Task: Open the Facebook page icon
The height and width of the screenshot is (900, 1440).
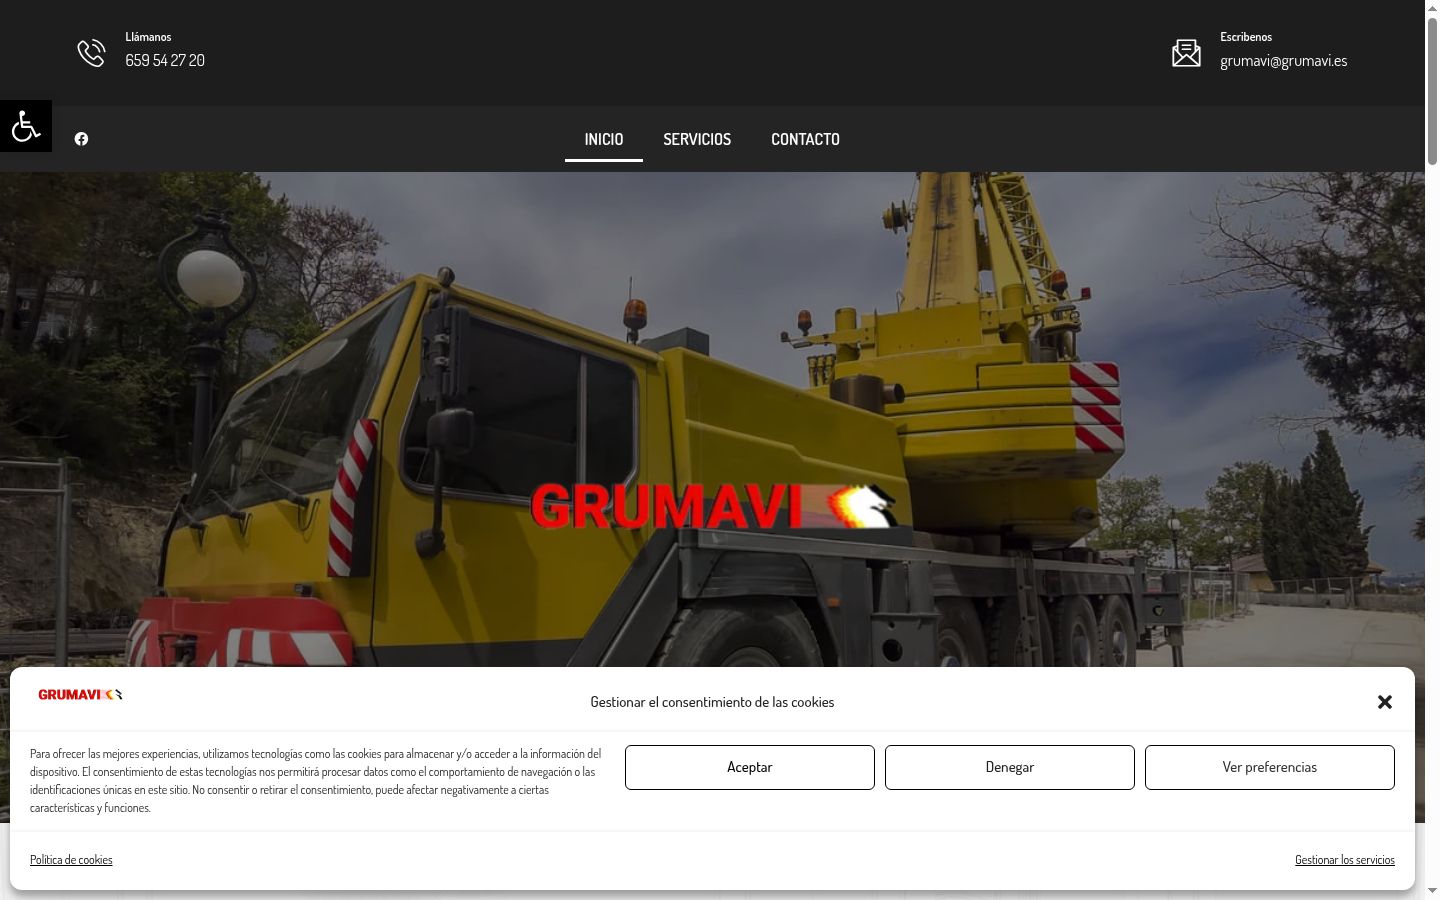Action: 81,139
